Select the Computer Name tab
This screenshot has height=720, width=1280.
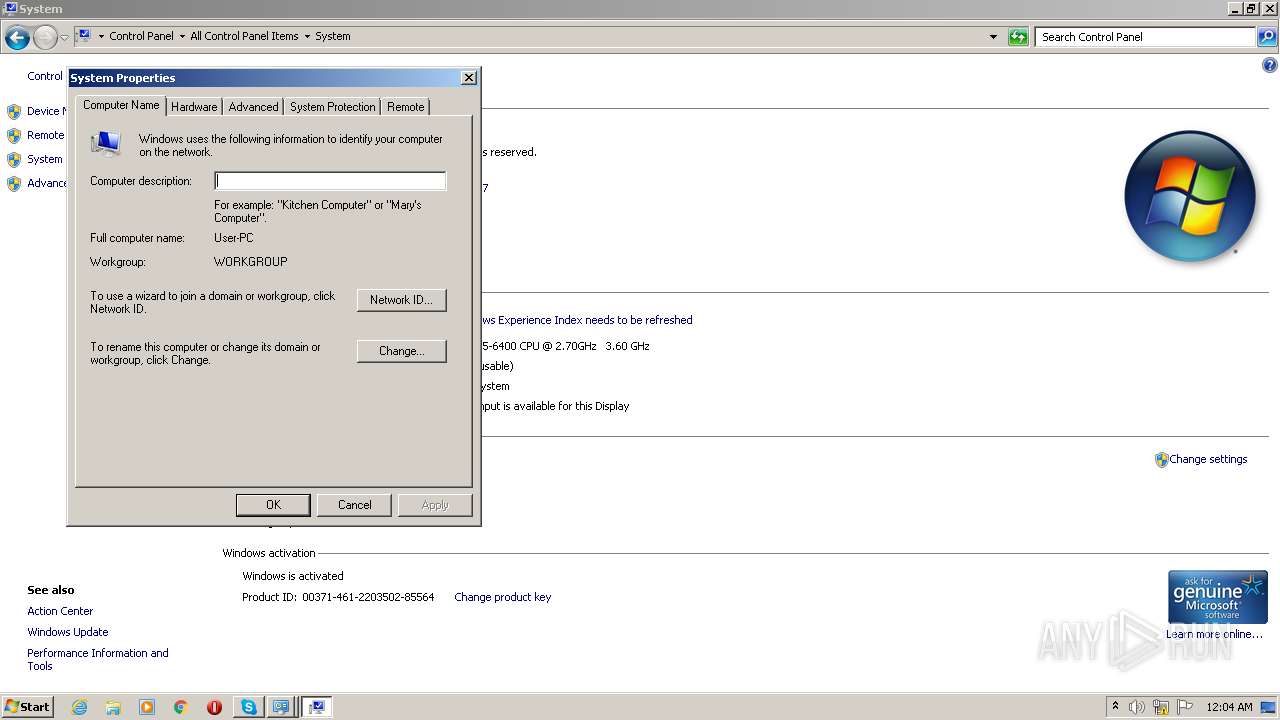121,105
